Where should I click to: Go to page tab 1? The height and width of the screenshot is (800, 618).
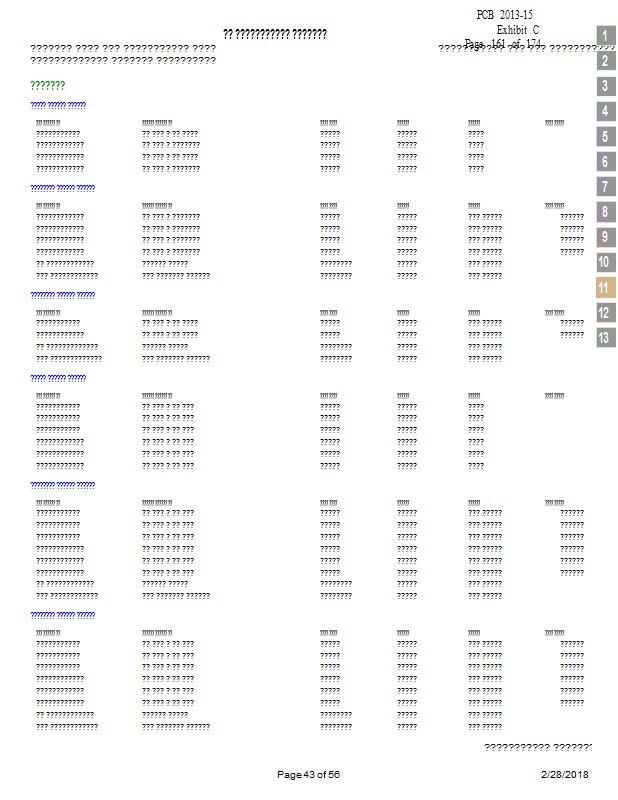point(605,36)
